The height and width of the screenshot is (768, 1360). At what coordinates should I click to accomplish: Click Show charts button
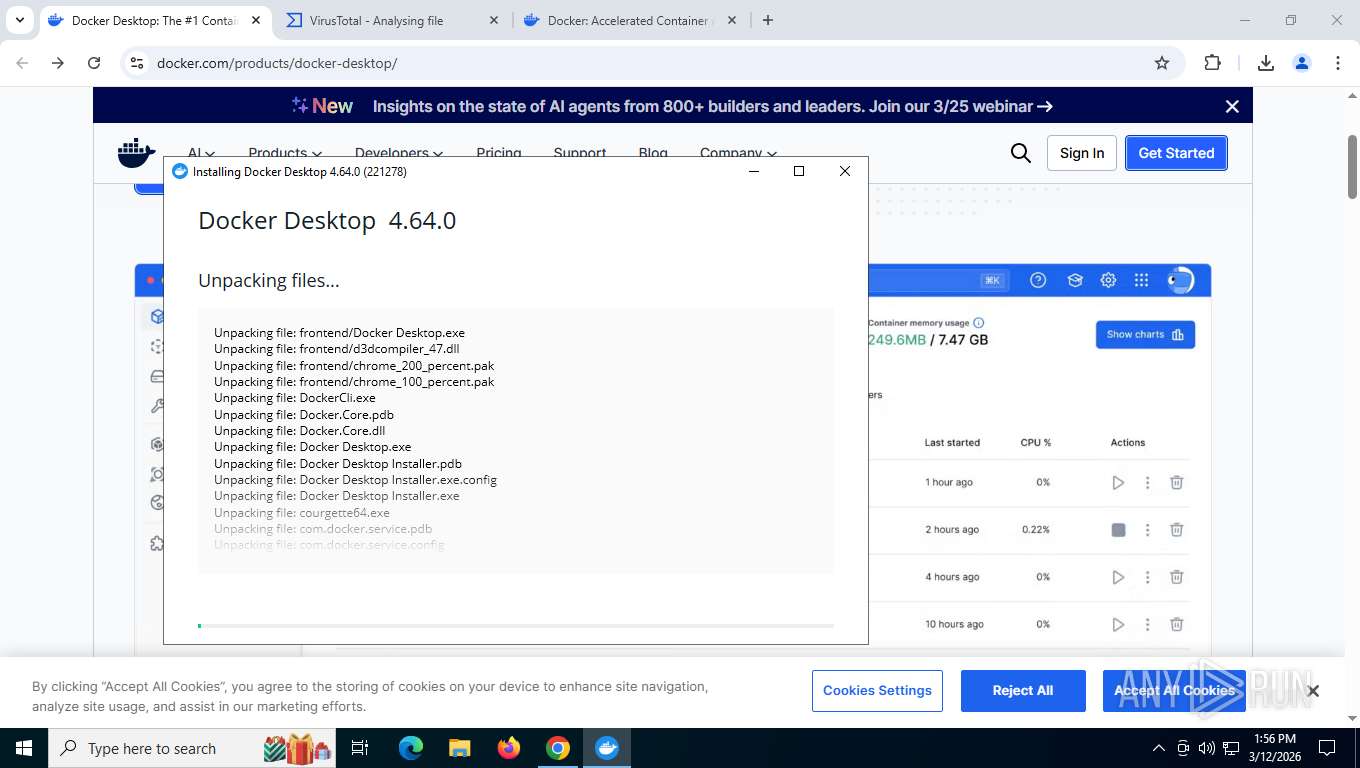click(x=1145, y=335)
